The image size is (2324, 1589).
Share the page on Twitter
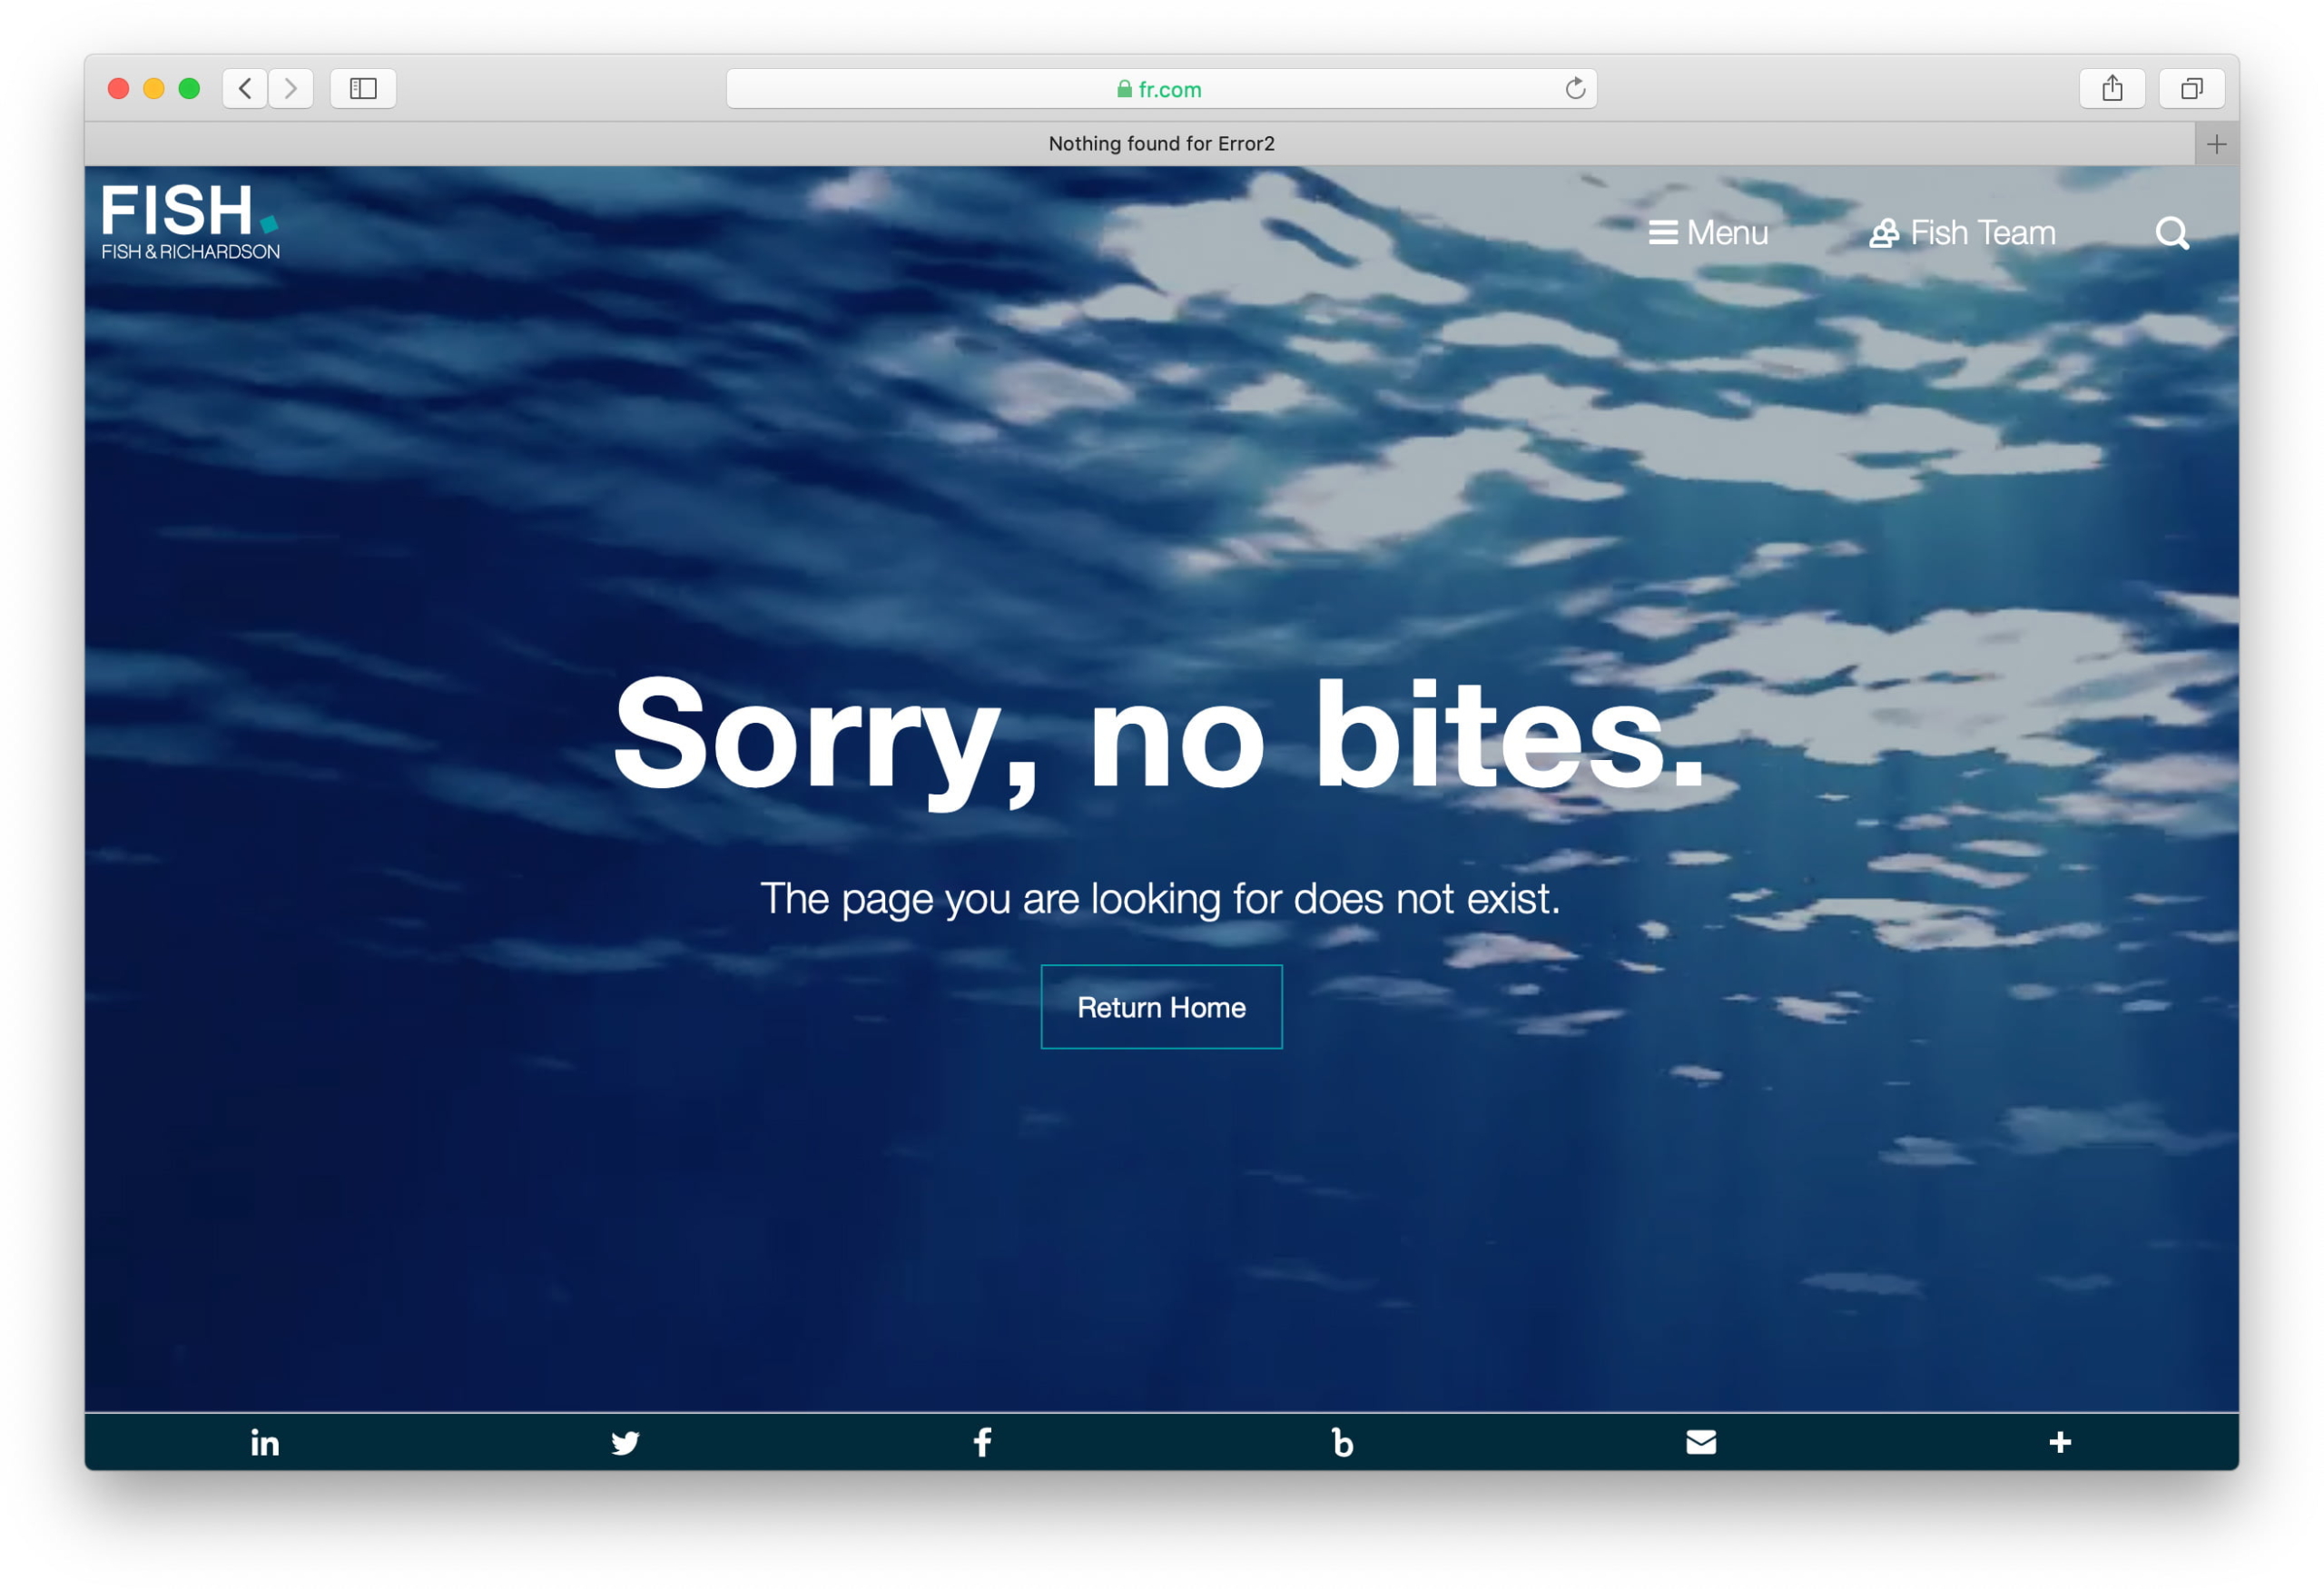[x=625, y=1442]
